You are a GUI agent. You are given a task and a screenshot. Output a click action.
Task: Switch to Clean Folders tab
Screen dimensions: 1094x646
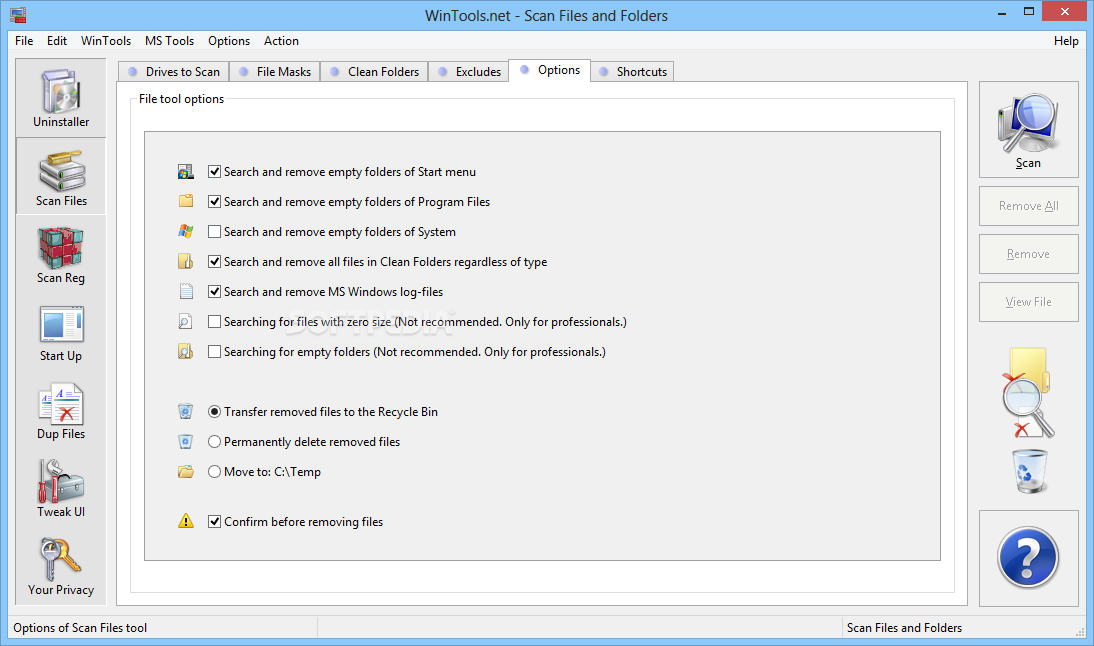point(375,72)
